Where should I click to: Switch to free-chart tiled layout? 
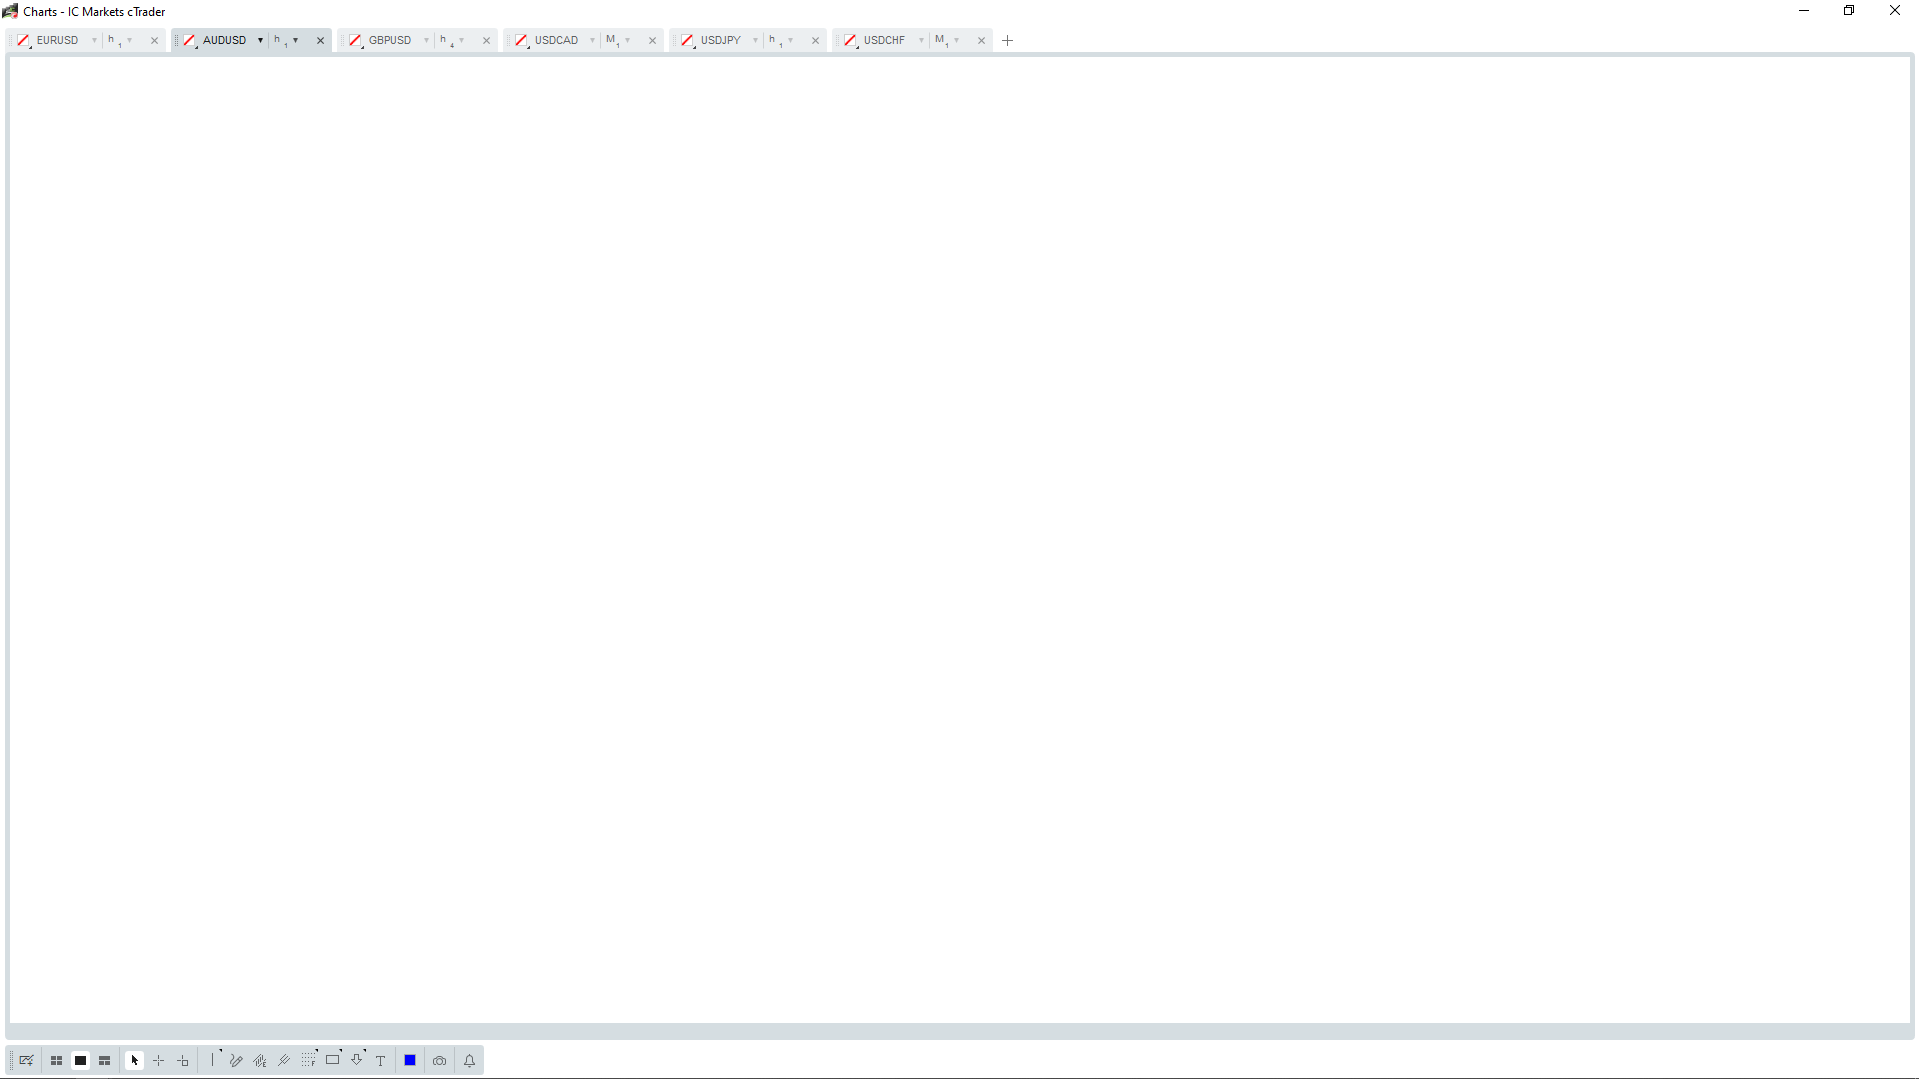(x=104, y=1061)
